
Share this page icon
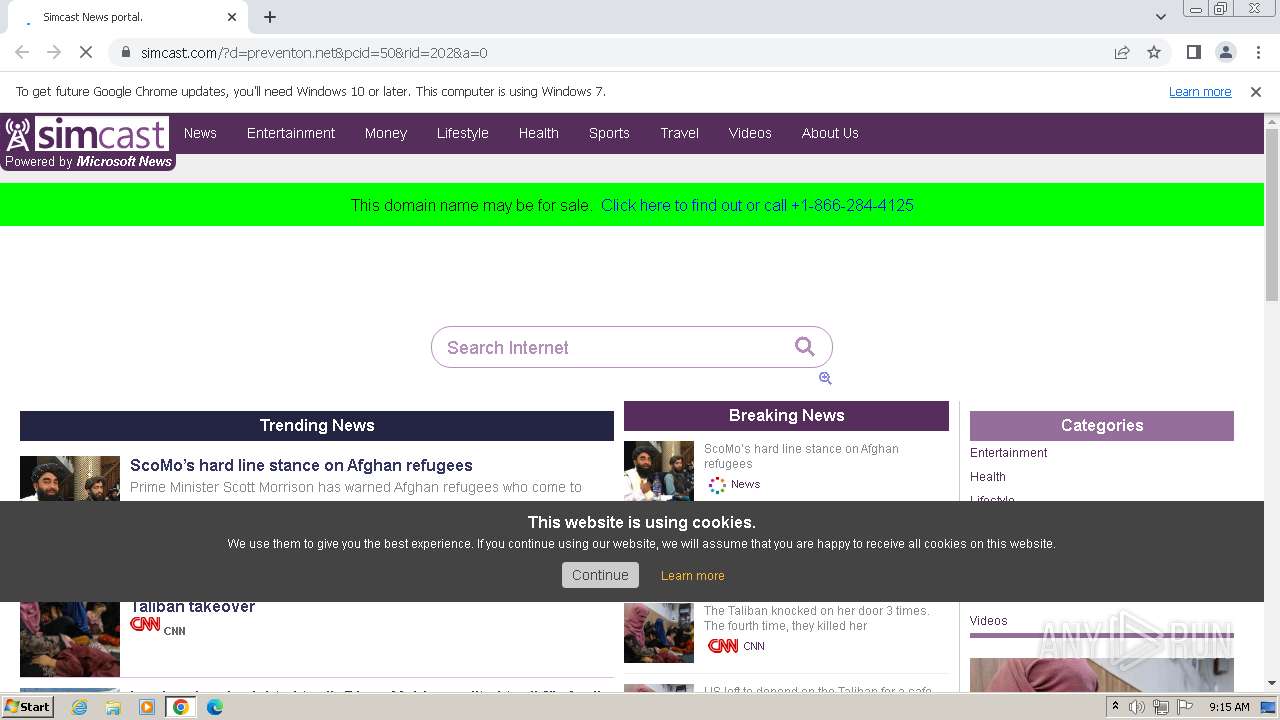(x=1122, y=52)
